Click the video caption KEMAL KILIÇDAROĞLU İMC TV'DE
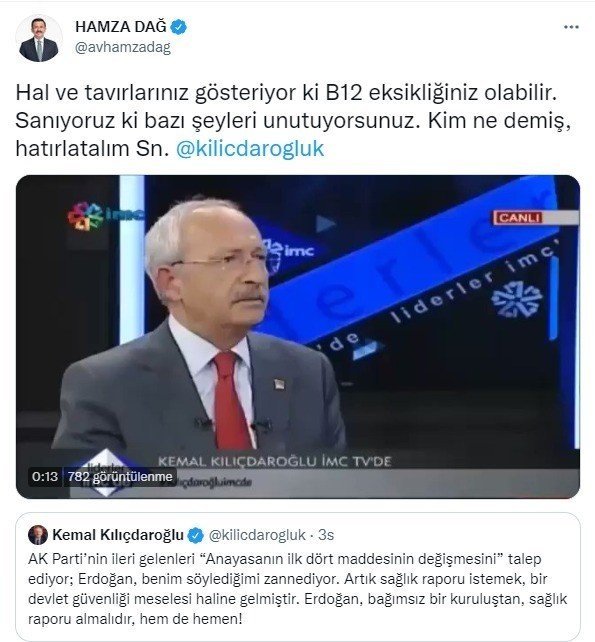Image resolution: width=595 pixels, height=642 pixels. tap(275, 461)
